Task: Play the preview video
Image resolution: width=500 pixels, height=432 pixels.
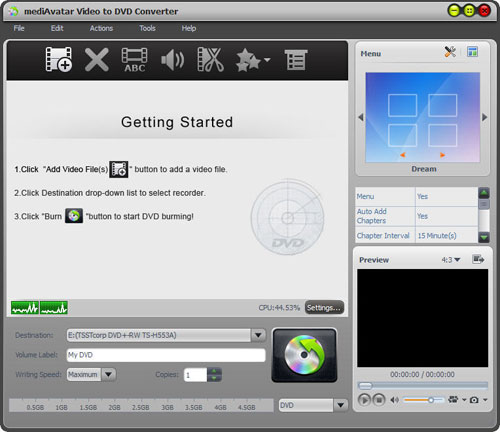Action: pos(364,399)
